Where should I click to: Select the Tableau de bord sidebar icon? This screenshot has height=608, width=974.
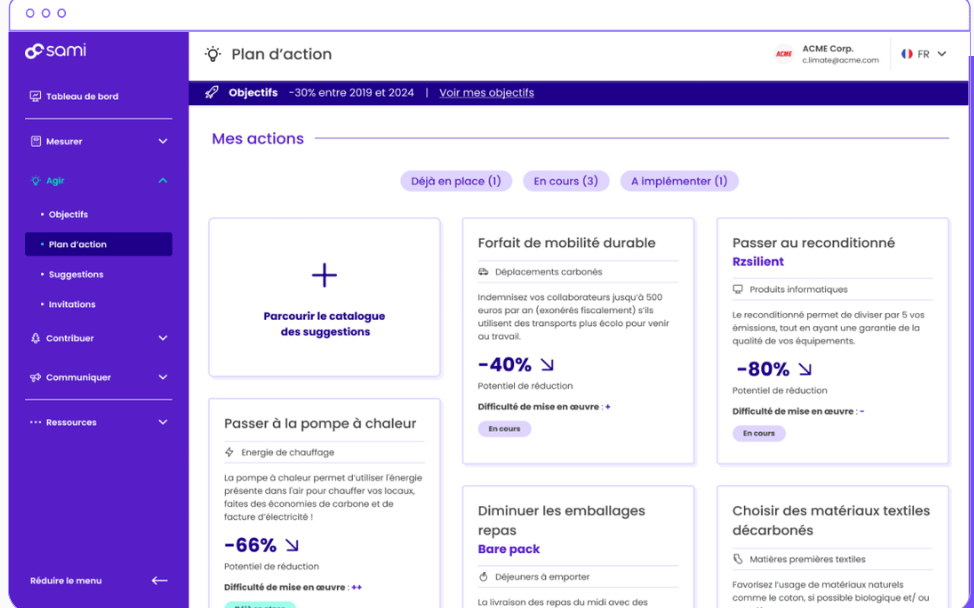(34, 96)
